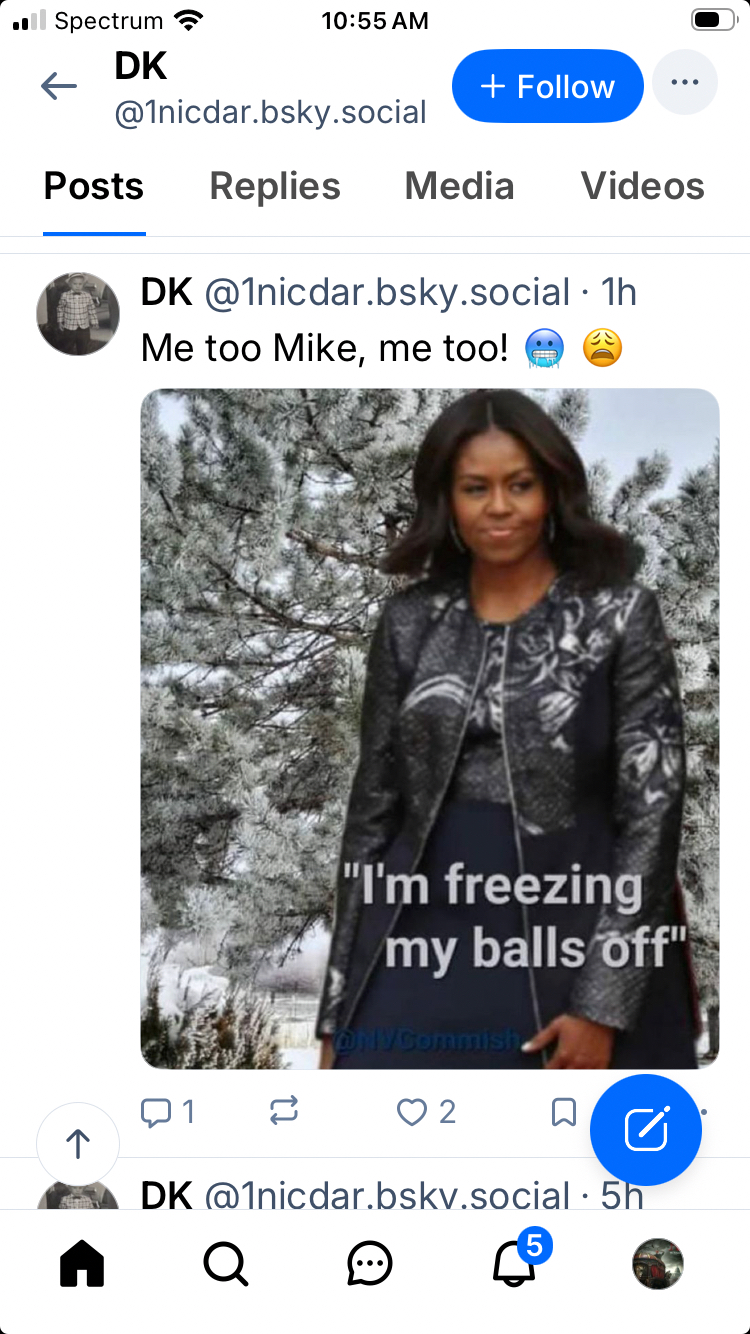The image size is (750, 1334).
Task: Open Search from bottom navigation
Action: [x=226, y=1265]
